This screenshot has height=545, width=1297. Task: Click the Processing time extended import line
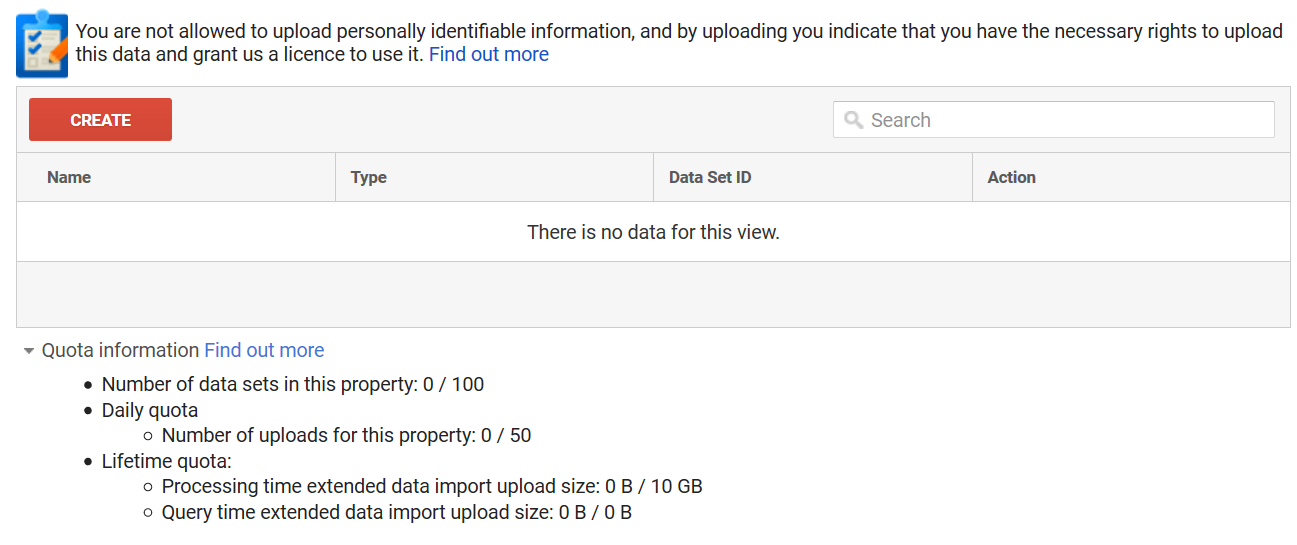pos(432,487)
